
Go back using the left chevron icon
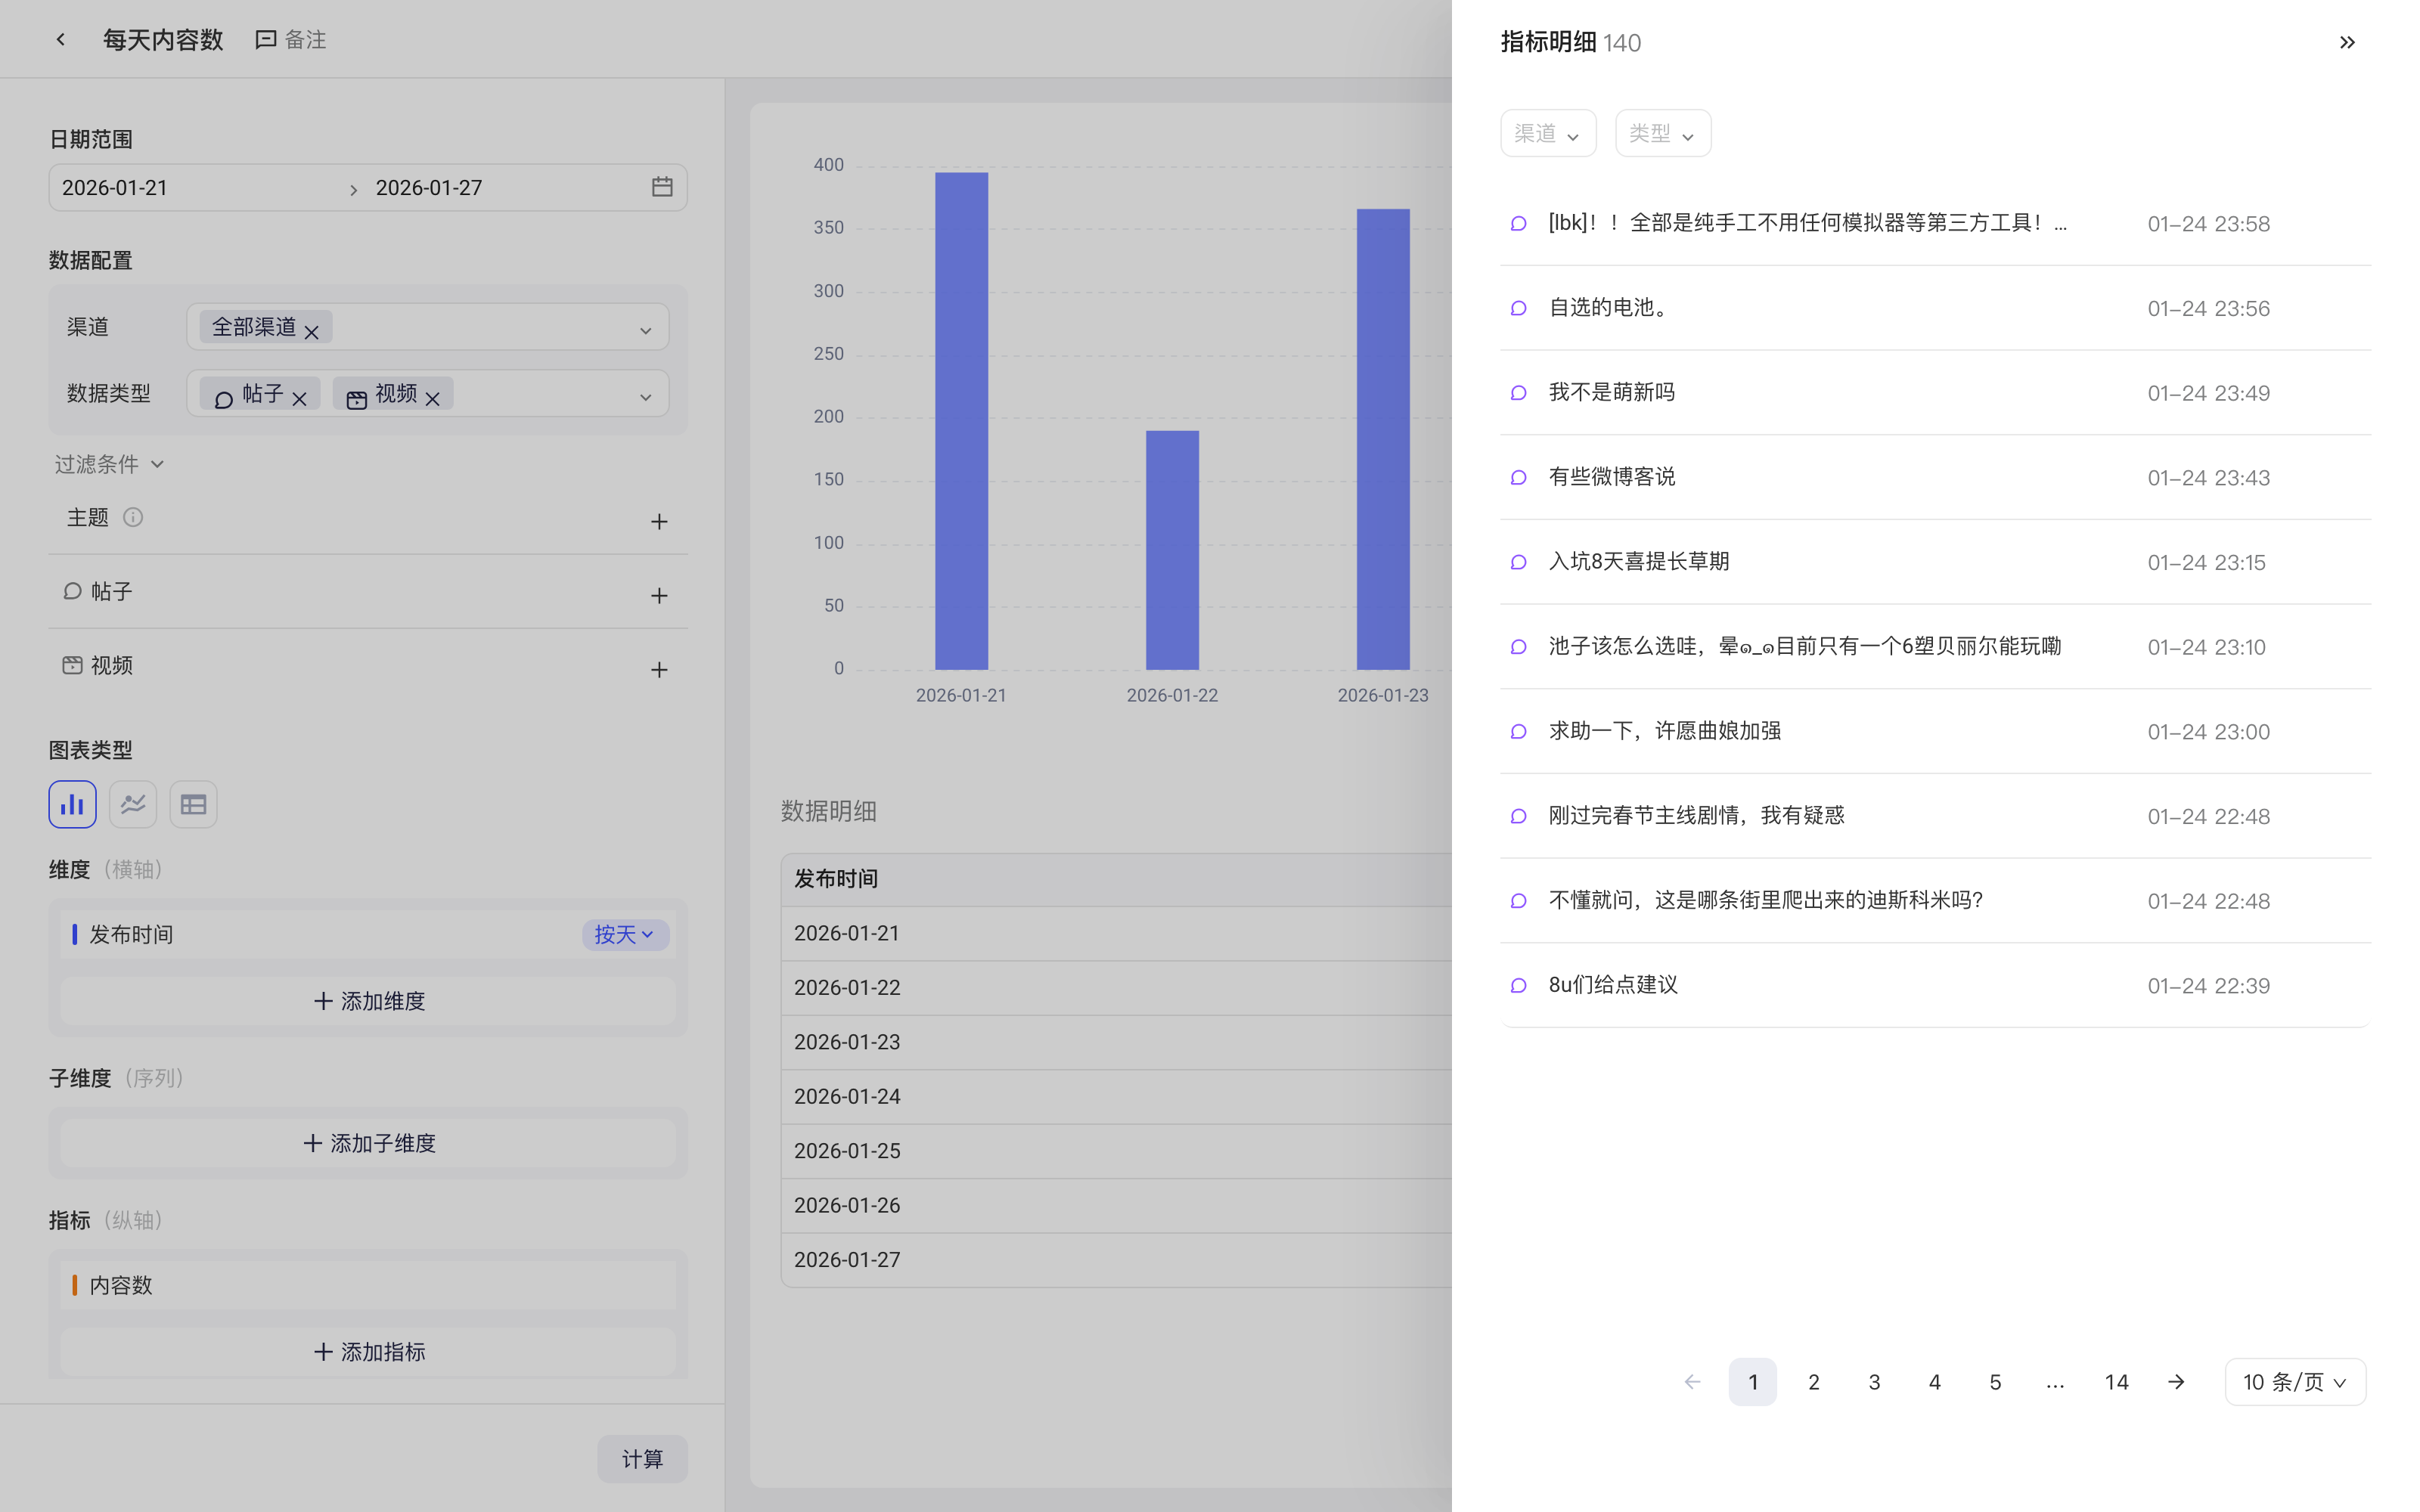coord(61,39)
